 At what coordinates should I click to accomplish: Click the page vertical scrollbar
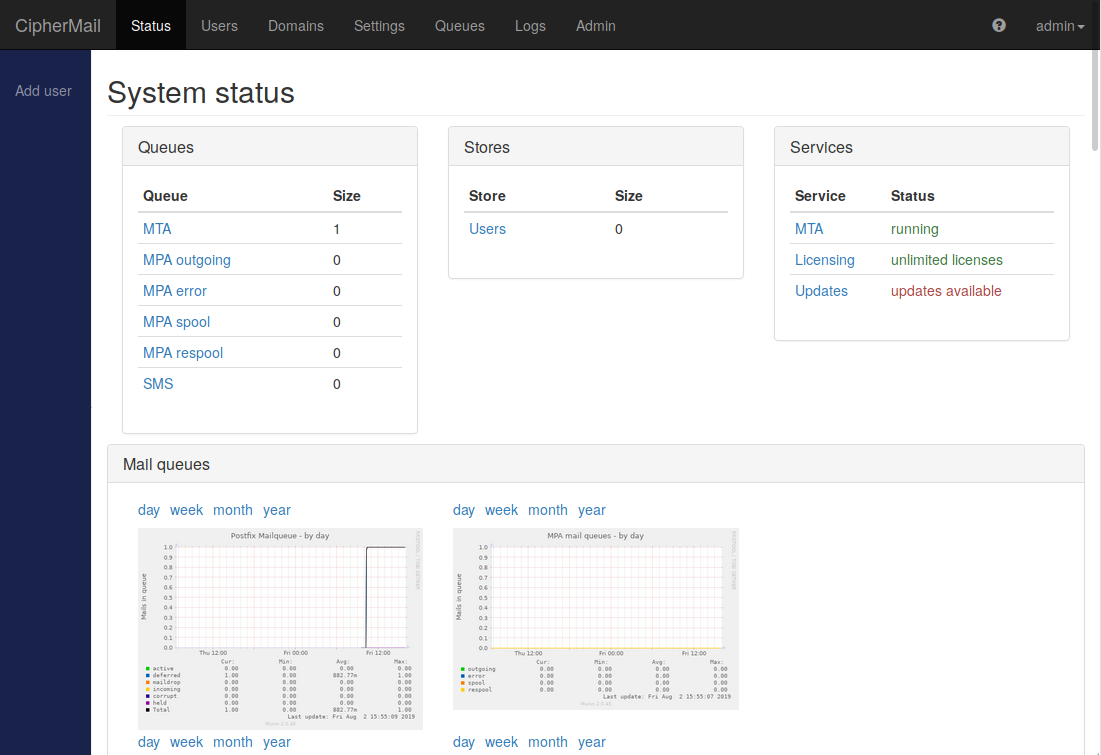1095,101
